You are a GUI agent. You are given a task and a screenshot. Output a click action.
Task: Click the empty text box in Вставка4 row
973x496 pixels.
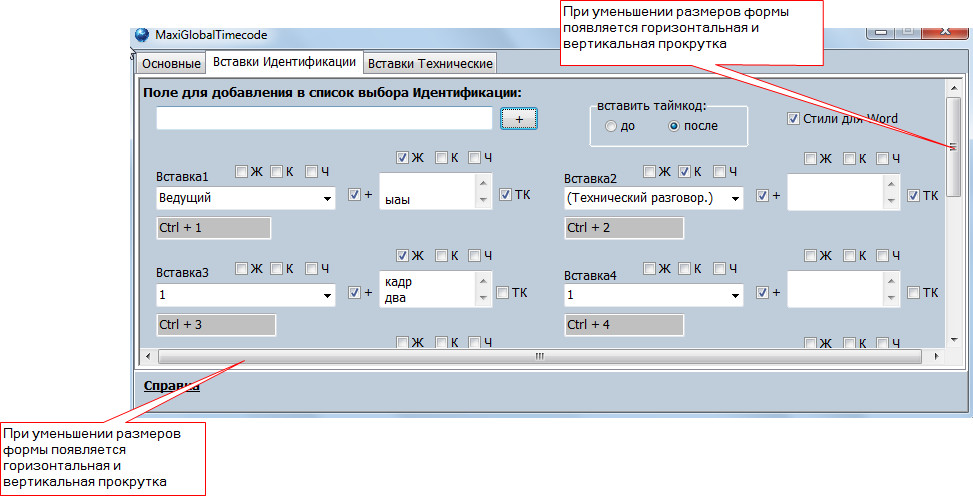click(835, 289)
